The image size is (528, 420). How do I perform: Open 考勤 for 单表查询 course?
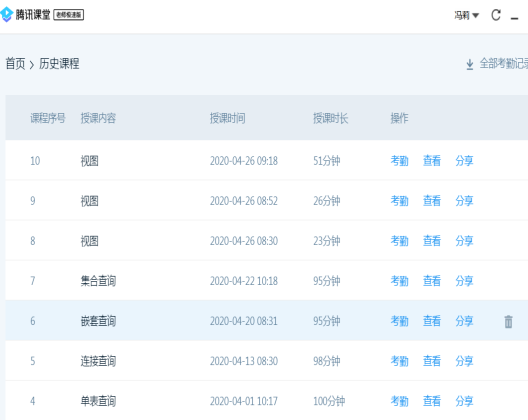(x=399, y=401)
